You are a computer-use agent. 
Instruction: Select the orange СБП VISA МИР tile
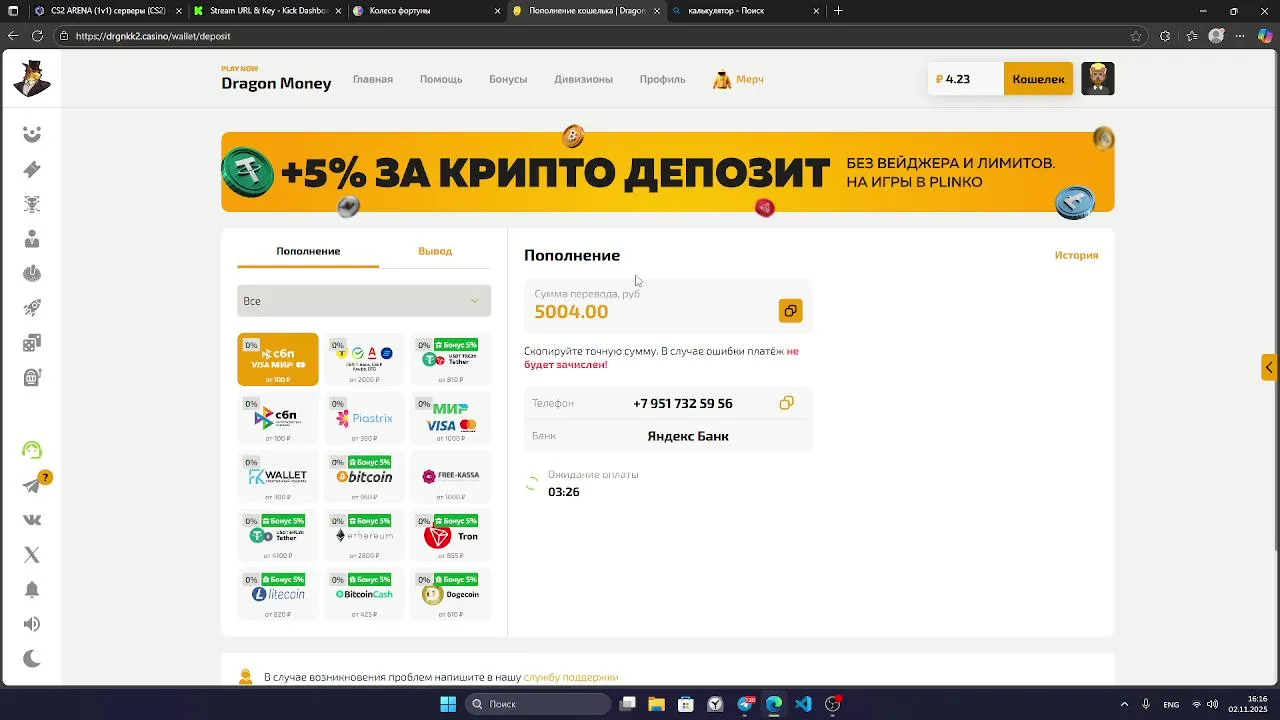click(x=278, y=359)
